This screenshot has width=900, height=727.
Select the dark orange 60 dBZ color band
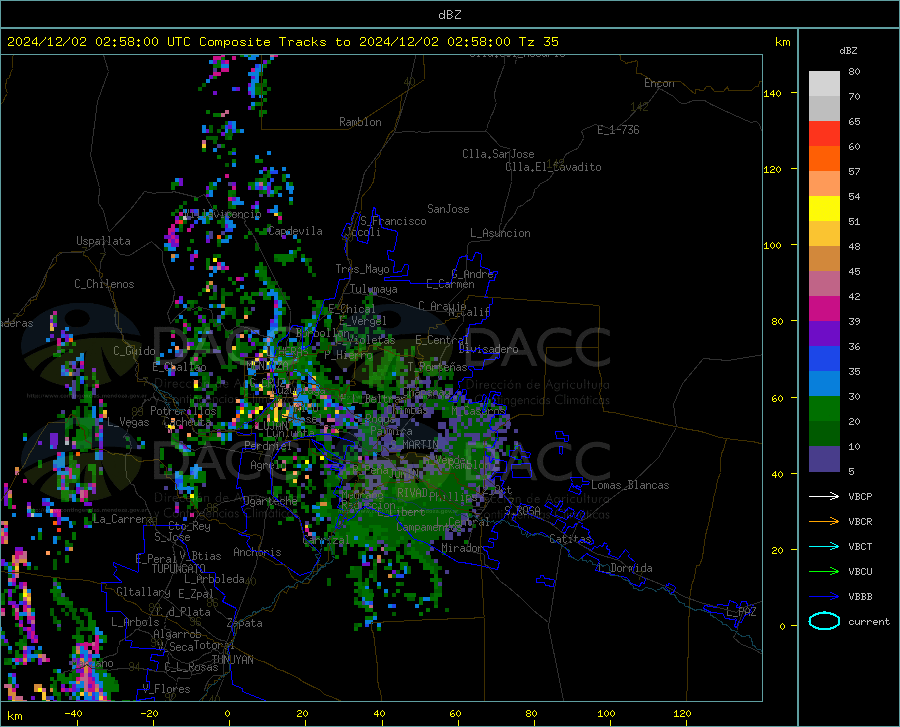point(824,159)
